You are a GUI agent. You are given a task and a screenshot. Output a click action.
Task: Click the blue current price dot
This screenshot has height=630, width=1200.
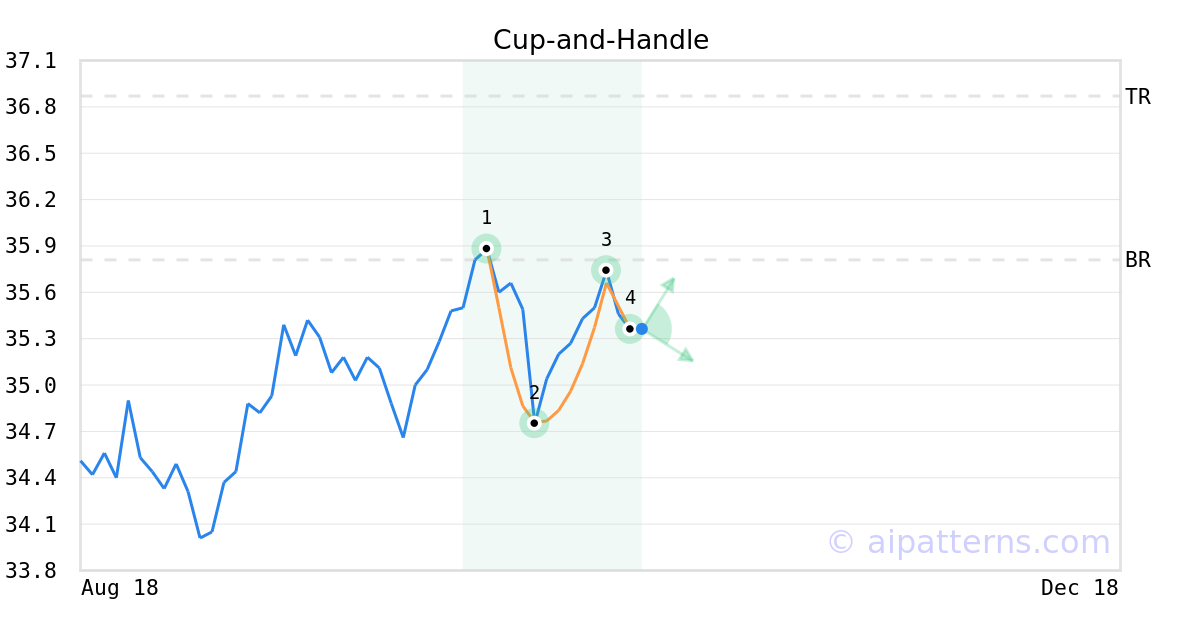(642, 329)
